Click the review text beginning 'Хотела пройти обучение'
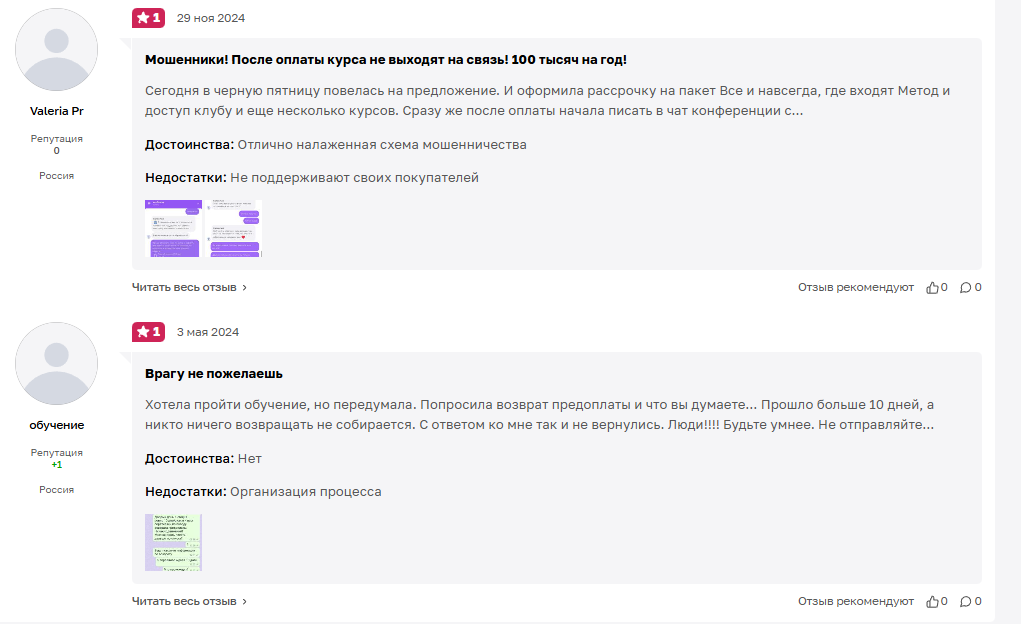Viewport: 1021px width, 624px height. [x=540, y=415]
